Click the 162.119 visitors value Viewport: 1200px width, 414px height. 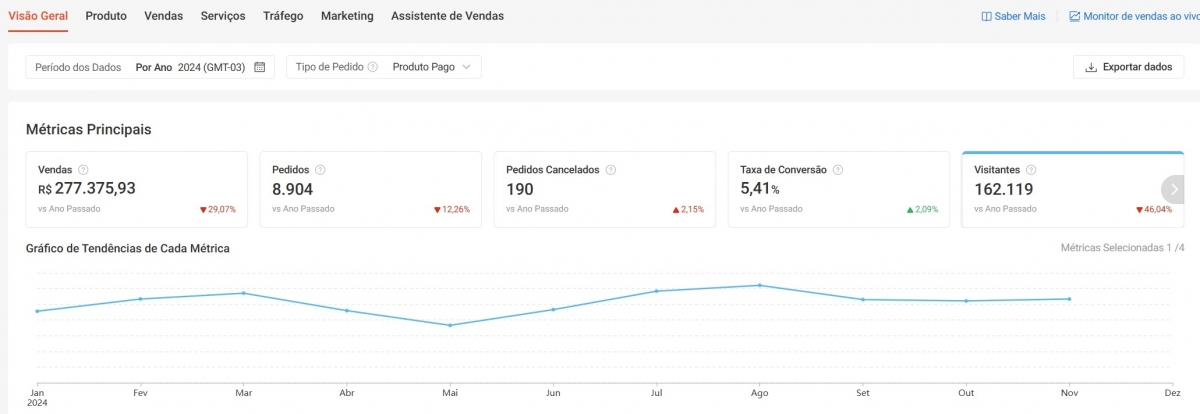[x=1004, y=189]
